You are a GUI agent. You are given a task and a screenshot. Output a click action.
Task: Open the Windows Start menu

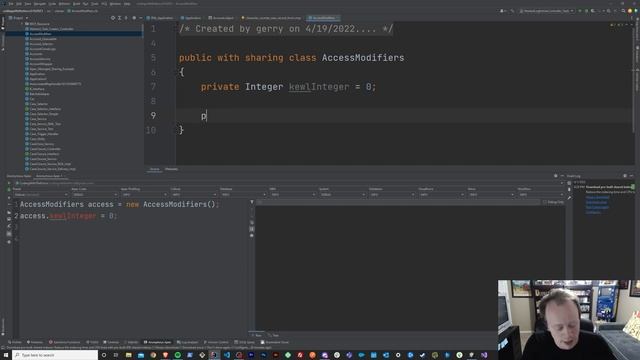(6, 355)
